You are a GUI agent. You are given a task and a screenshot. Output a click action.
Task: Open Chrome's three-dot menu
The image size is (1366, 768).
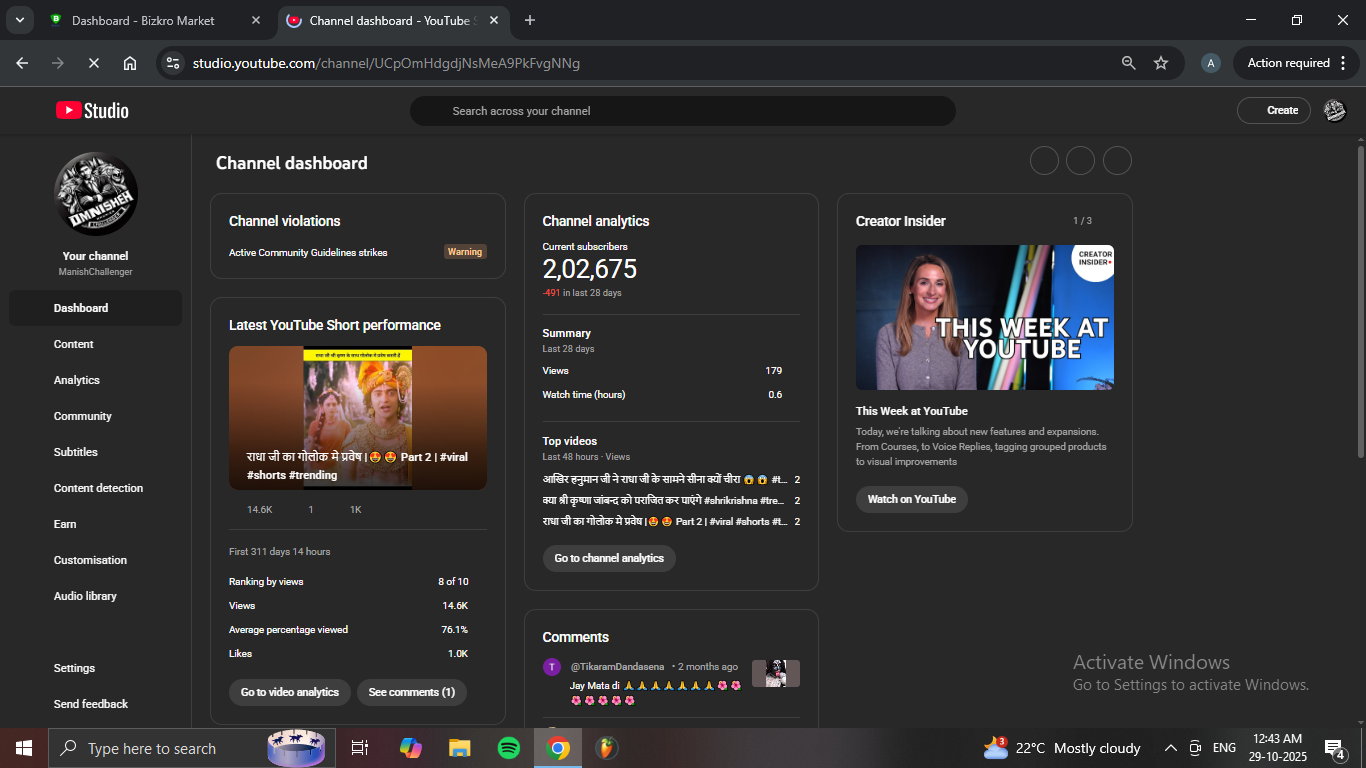pos(1340,63)
